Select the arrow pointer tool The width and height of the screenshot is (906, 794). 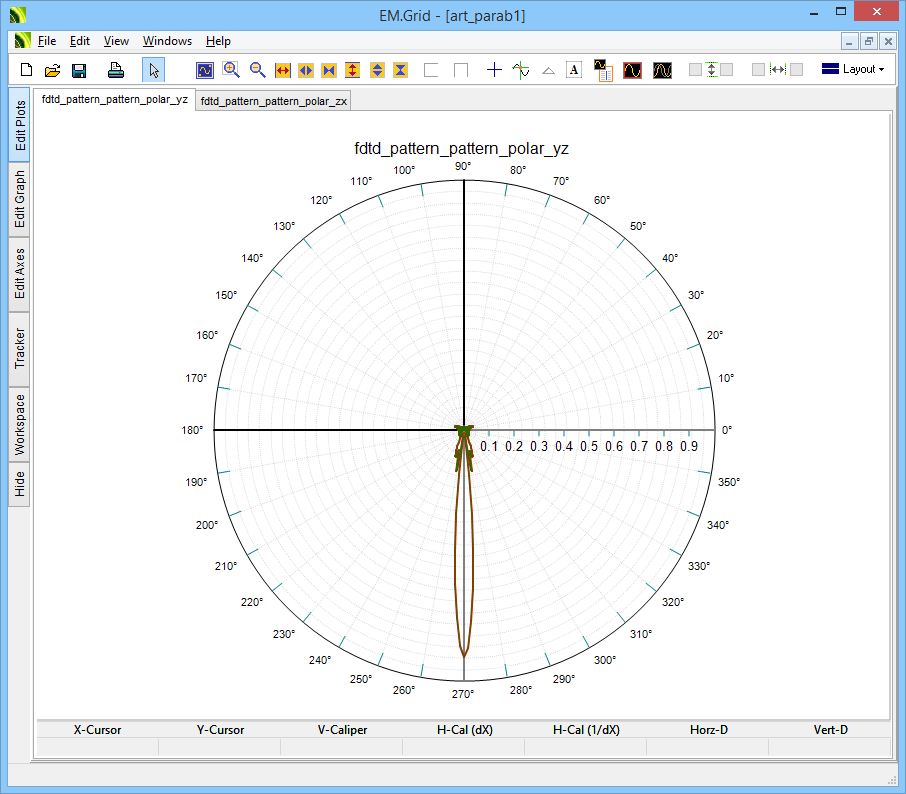point(153,70)
